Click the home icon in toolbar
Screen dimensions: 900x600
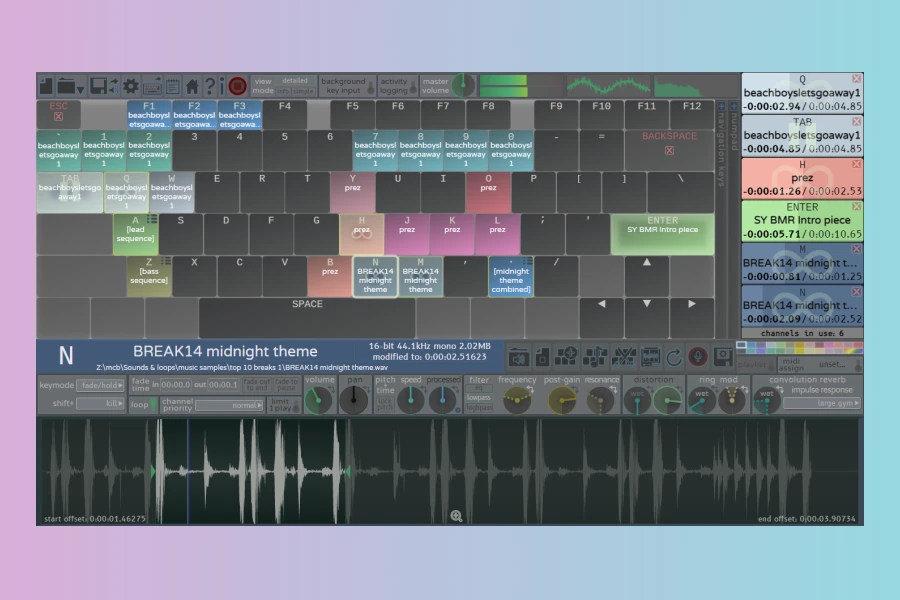click(192, 86)
